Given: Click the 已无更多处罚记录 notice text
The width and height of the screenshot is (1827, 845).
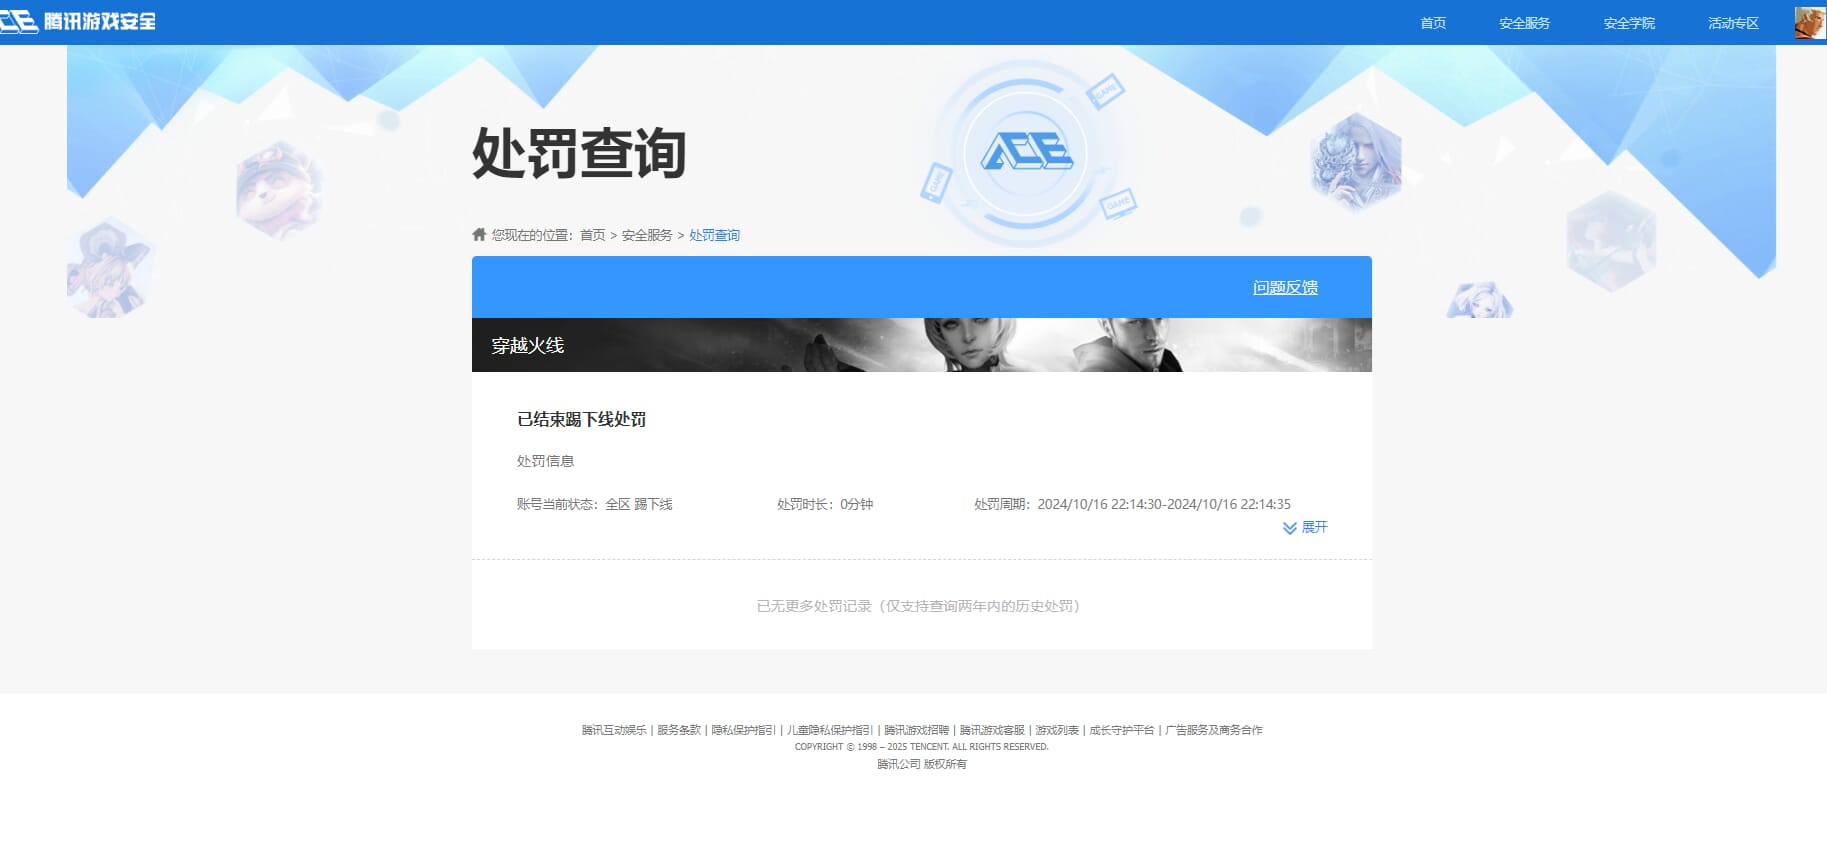Looking at the screenshot, I should [x=921, y=606].
